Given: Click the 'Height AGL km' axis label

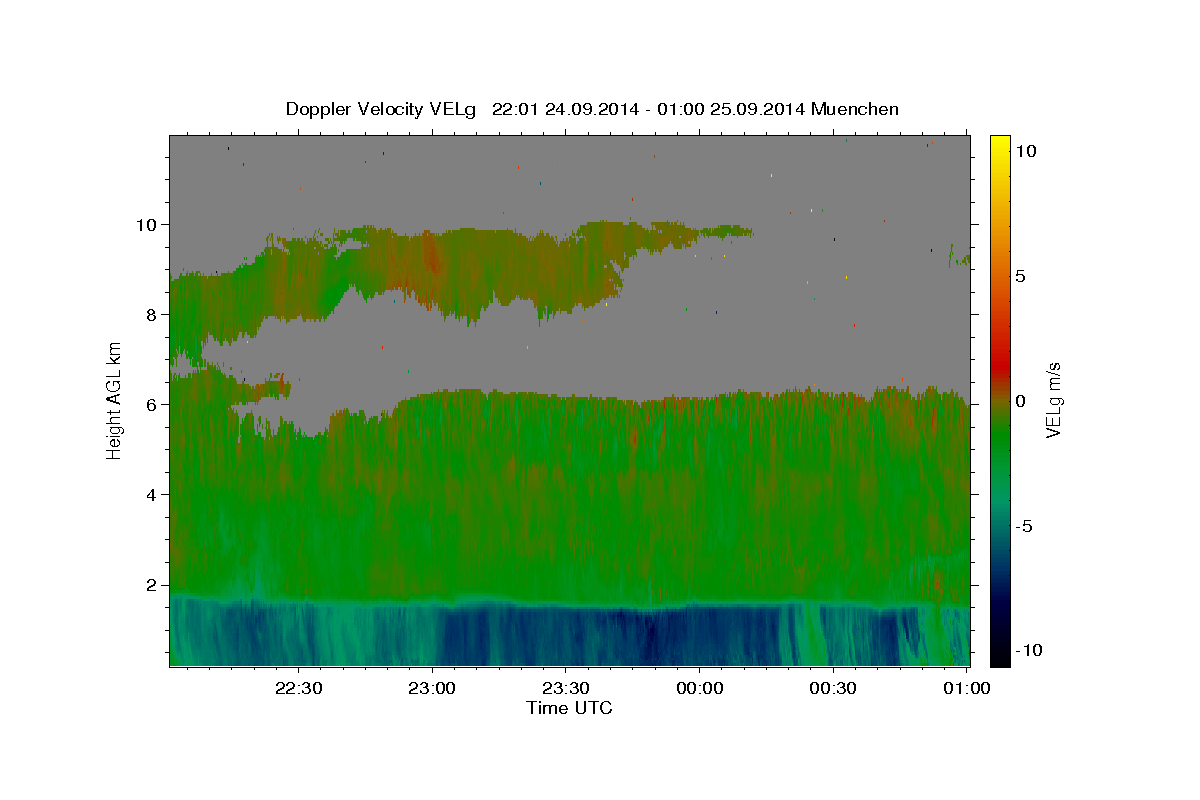Looking at the screenshot, I should [115, 400].
